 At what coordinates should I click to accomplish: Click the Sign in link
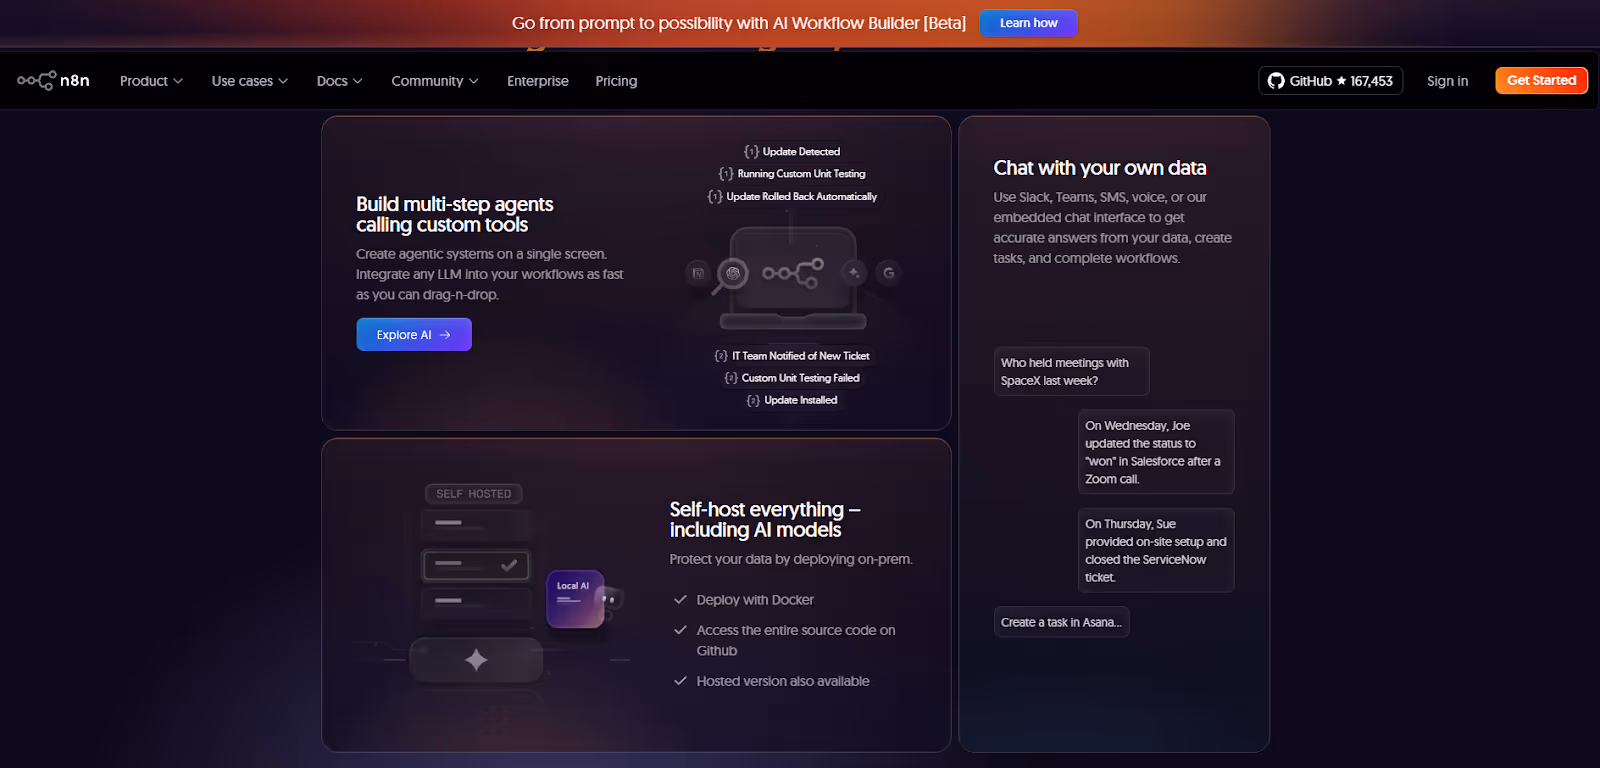click(x=1447, y=81)
